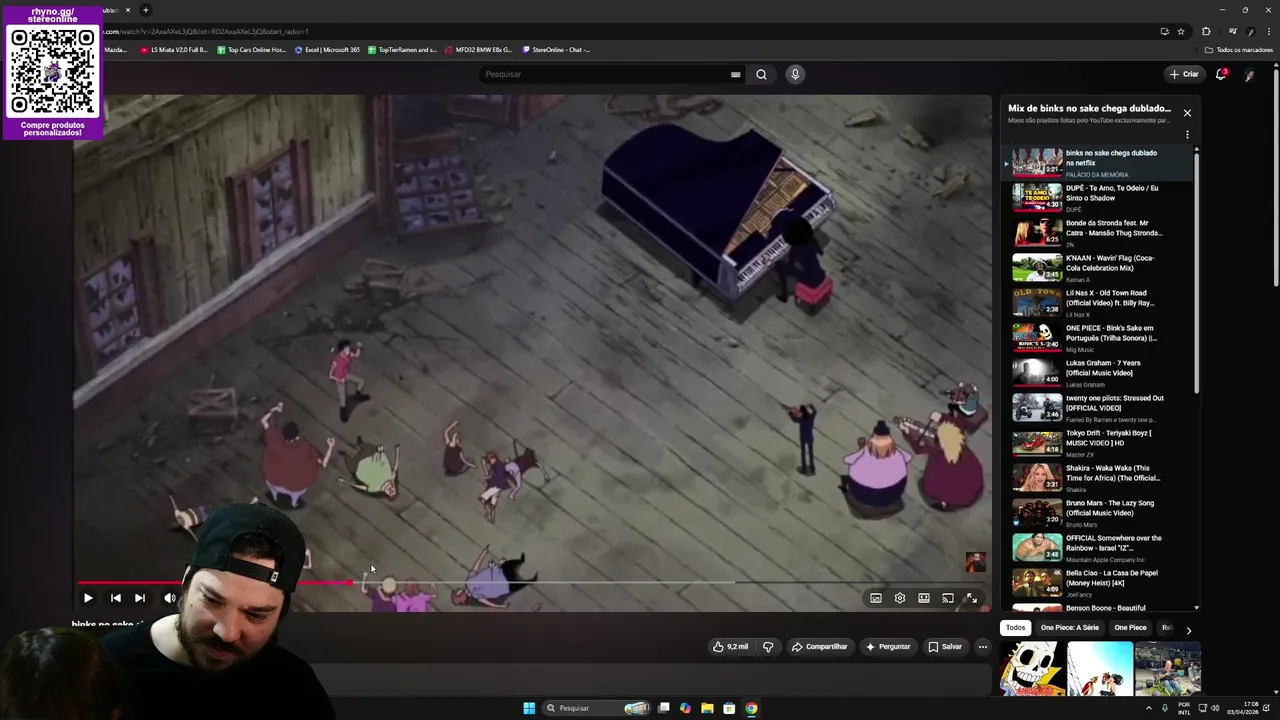Like the video showing 9,2 mil
The height and width of the screenshot is (720, 1280).
point(730,647)
